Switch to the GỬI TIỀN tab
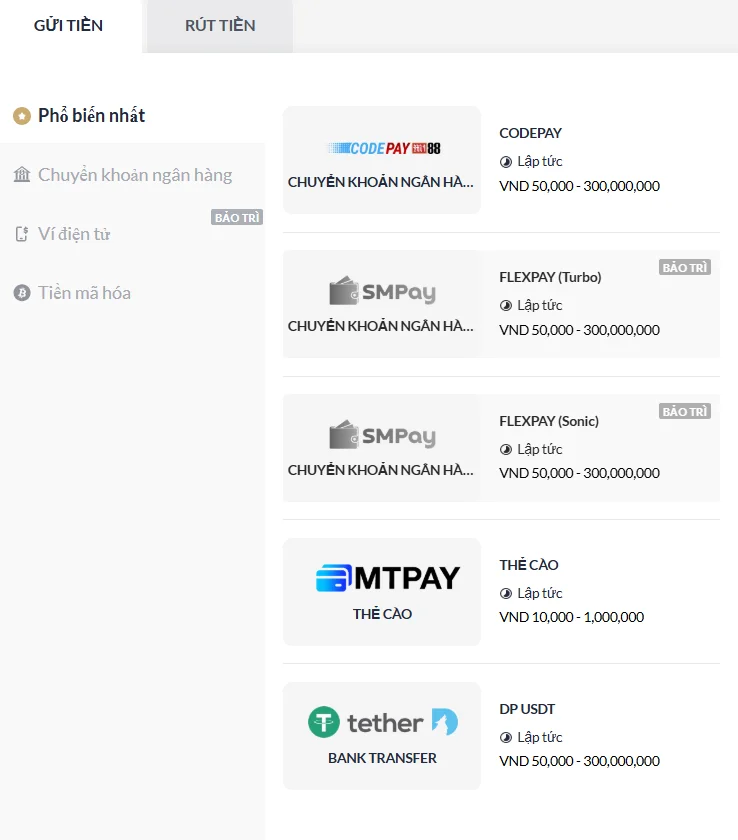Viewport: 738px width, 840px height. click(68, 26)
